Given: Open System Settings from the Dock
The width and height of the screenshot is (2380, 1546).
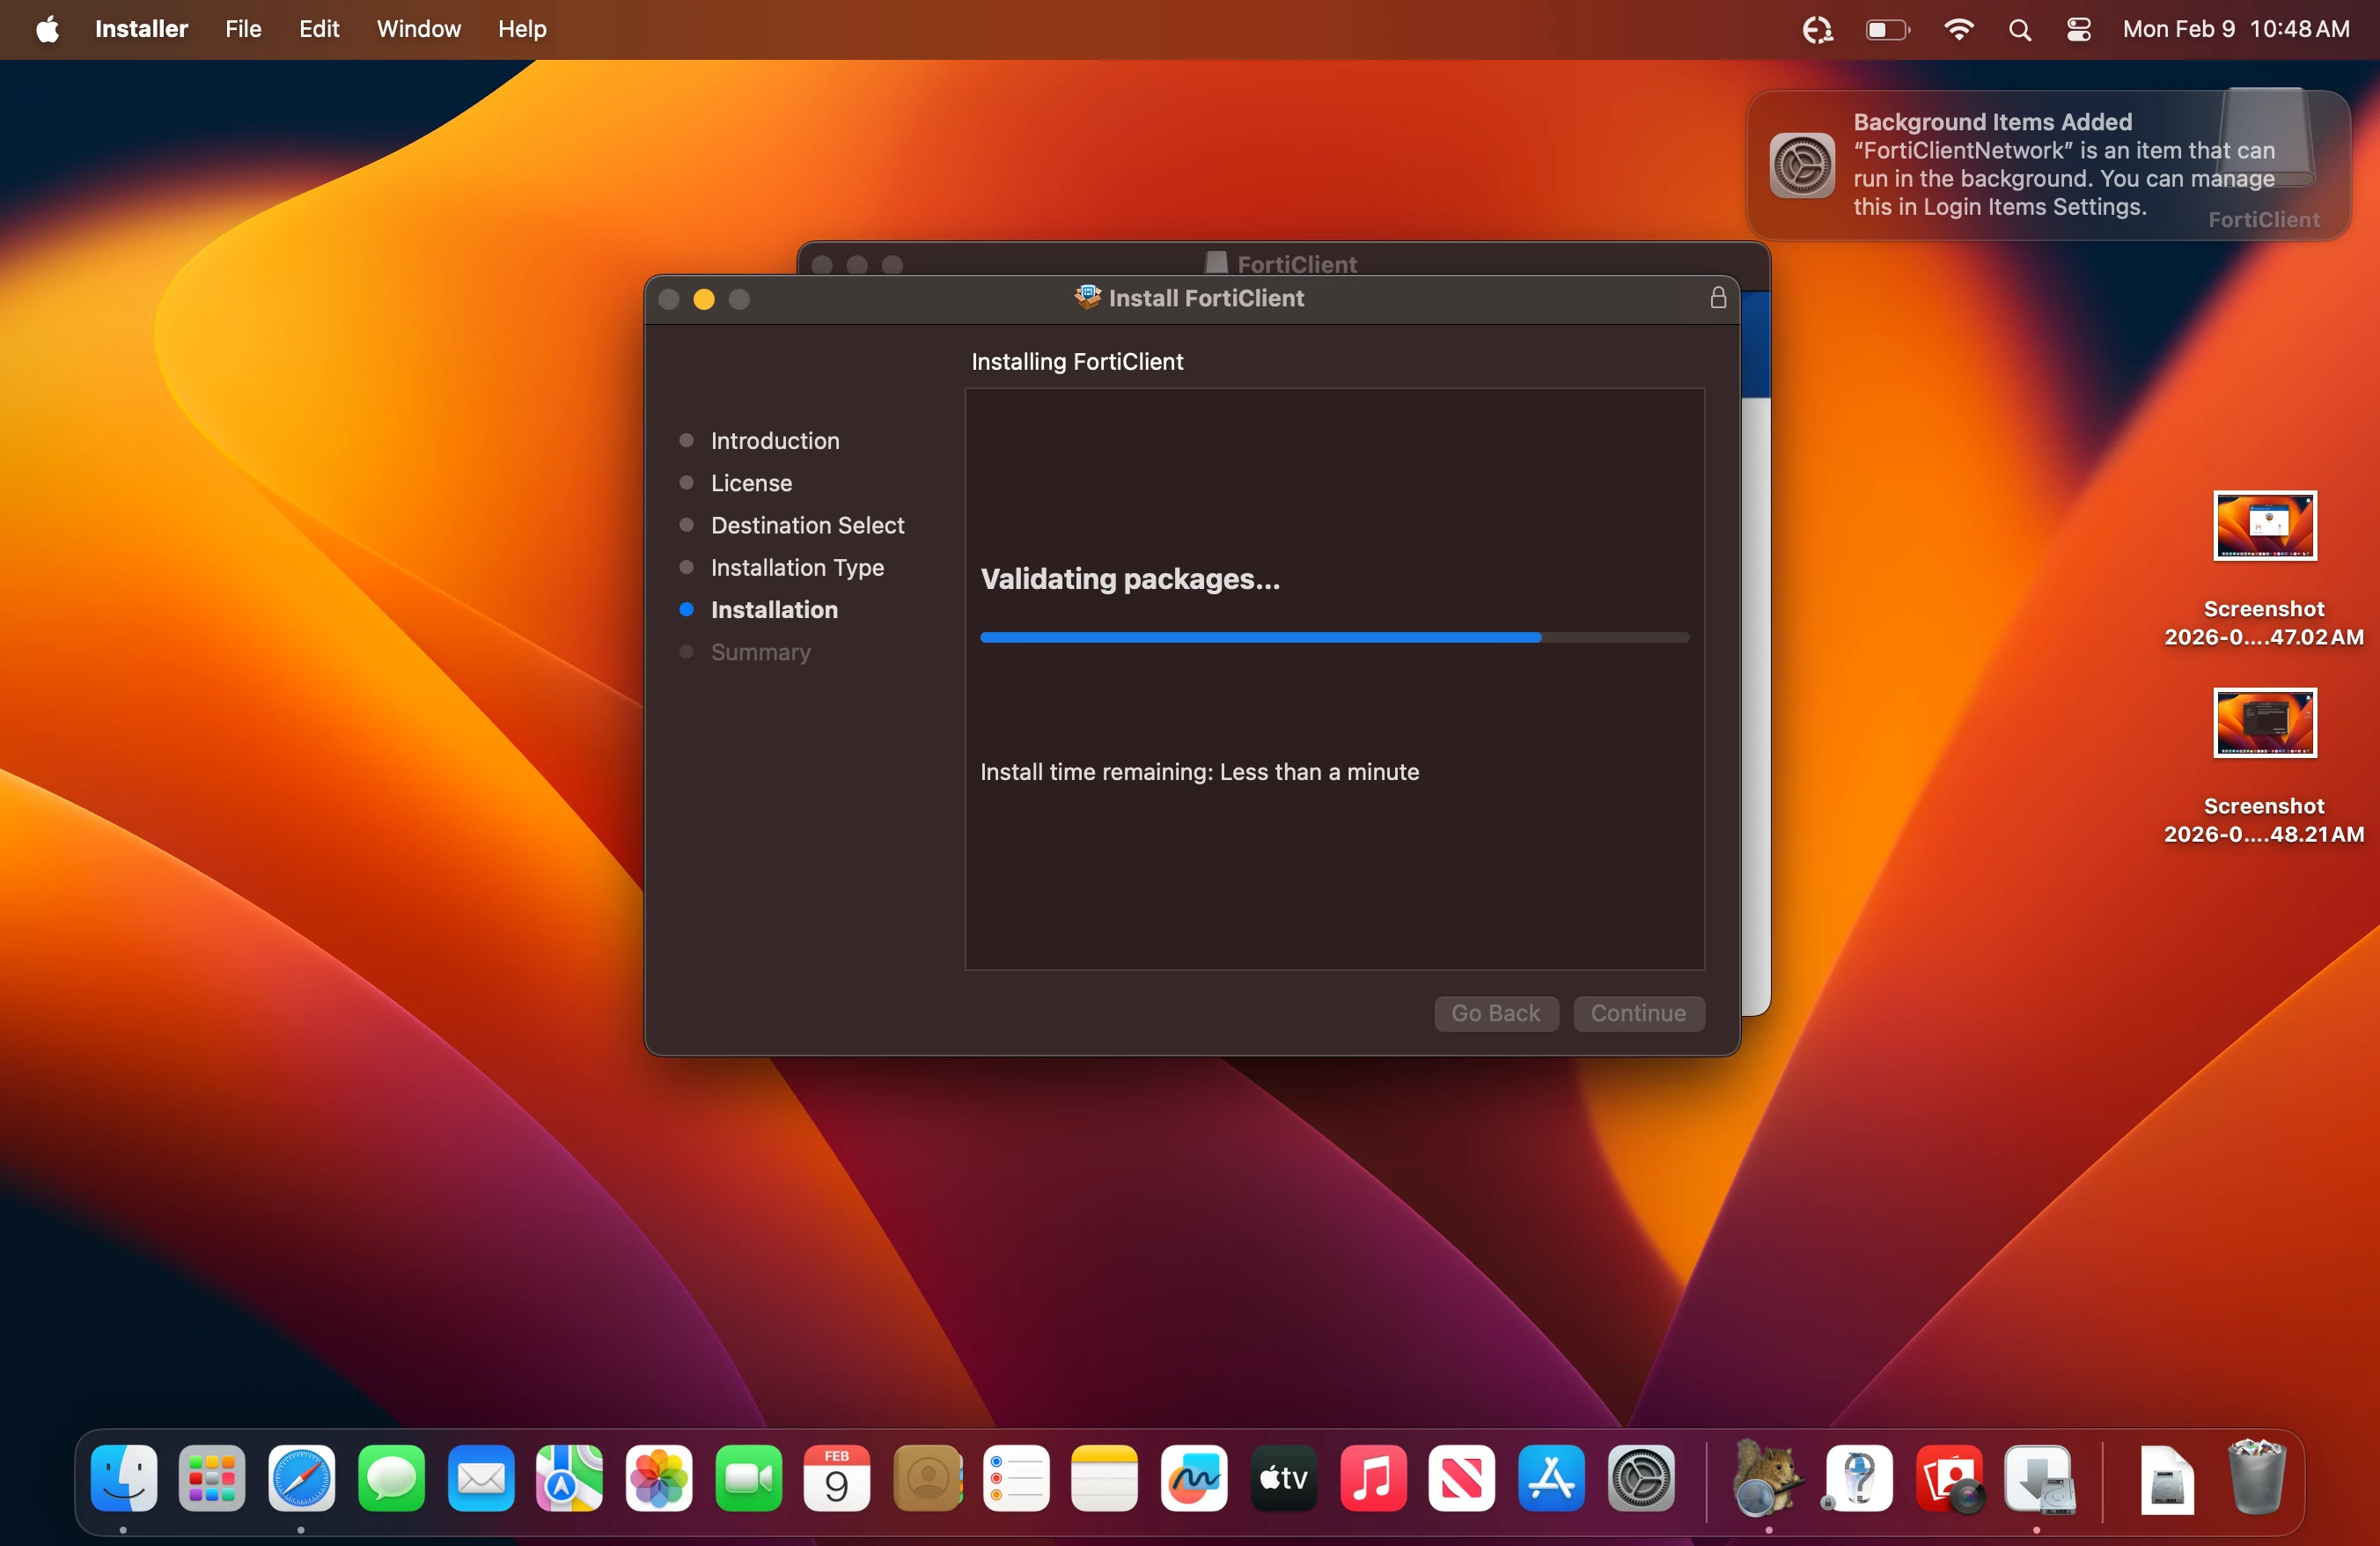Looking at the screenshot, I should (1641, 1478).
